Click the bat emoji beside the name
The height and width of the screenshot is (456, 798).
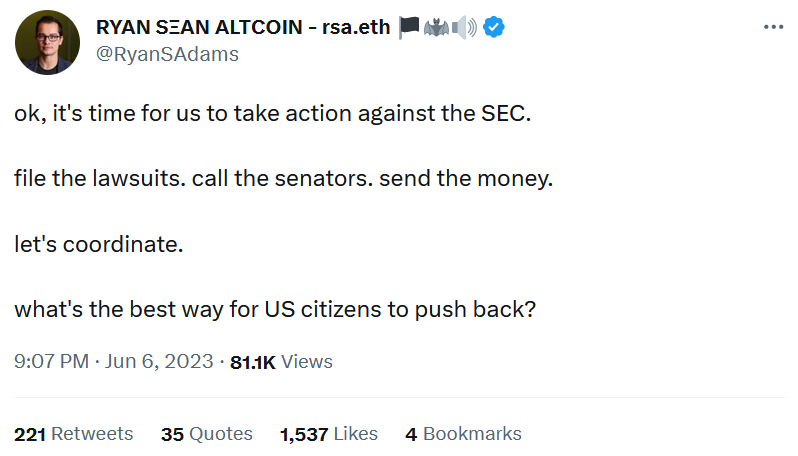coord(438,28)
